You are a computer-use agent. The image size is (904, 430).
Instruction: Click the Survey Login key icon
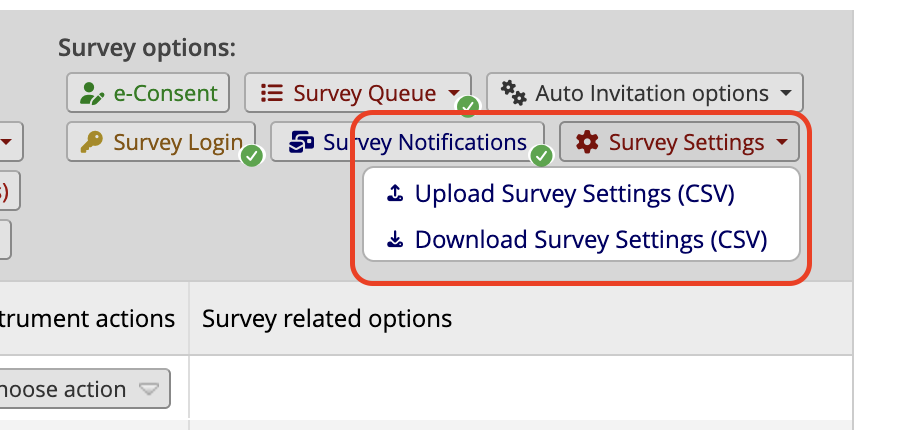[x=92, y=143]
